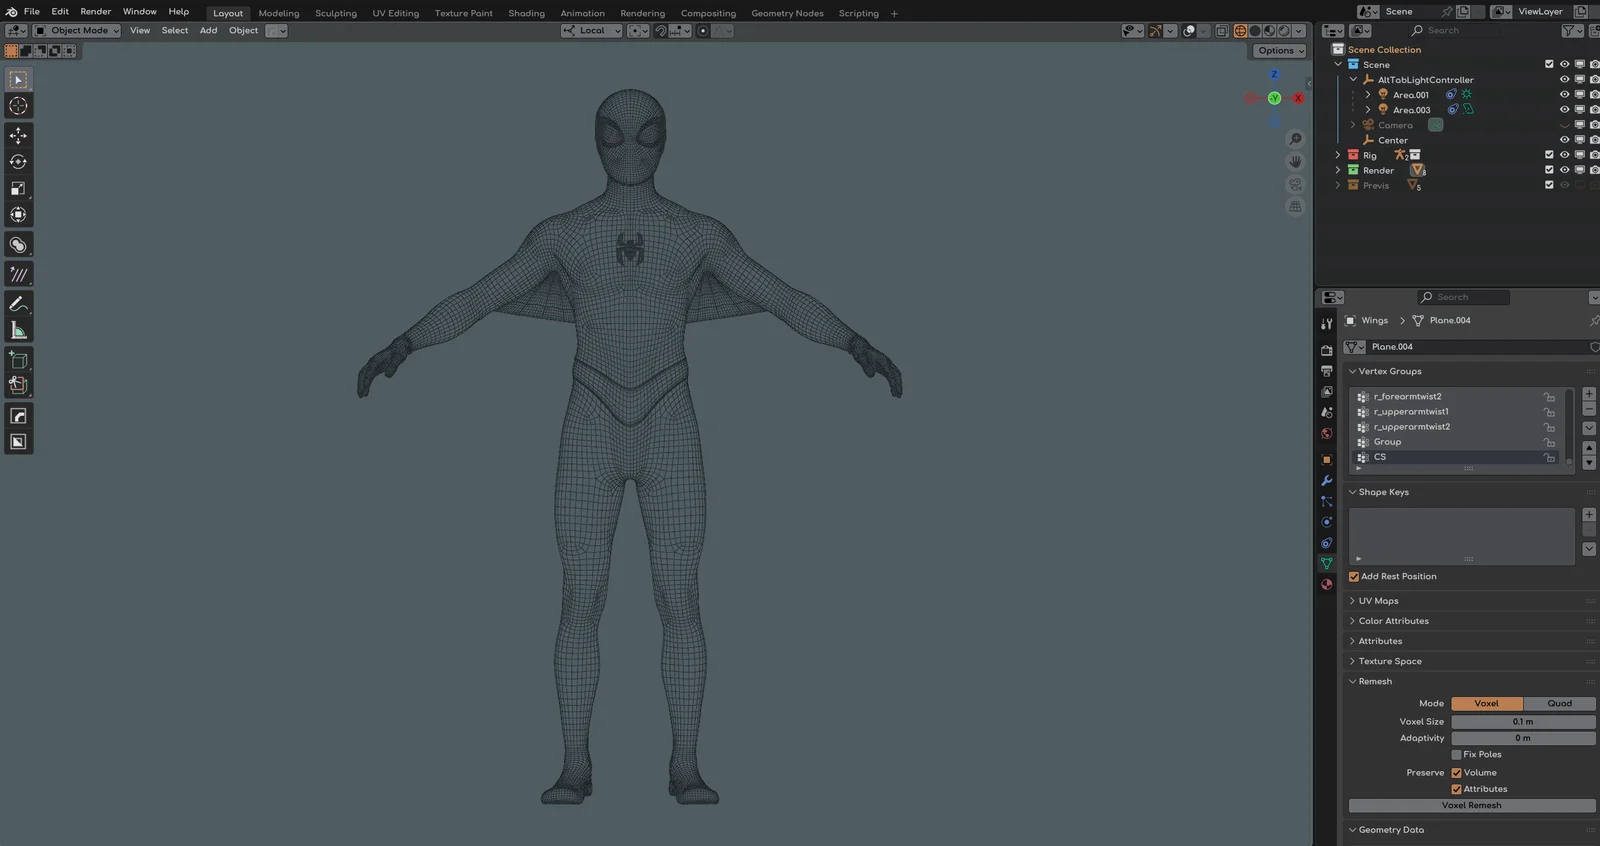This screenshot has height=846, width=1600.
Task: Choose the Annotate tool
Action: click(x=18, y=304)
